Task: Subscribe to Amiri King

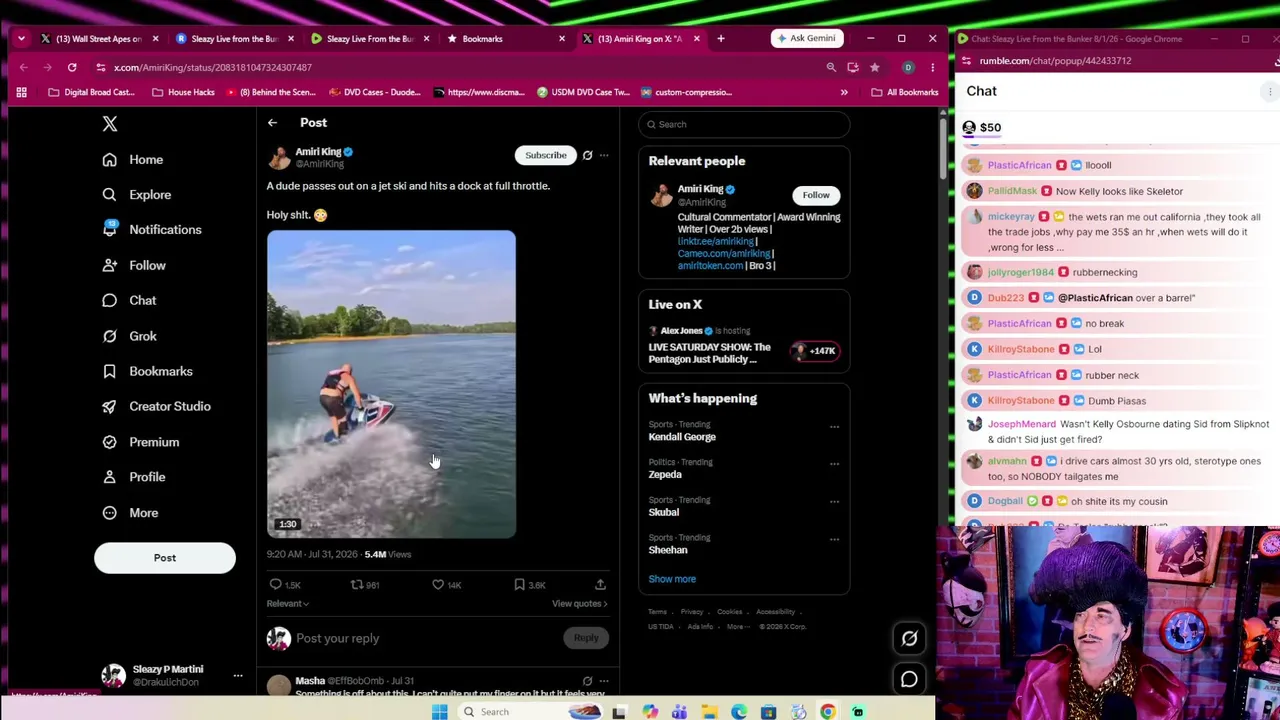Action: point(546,155)
